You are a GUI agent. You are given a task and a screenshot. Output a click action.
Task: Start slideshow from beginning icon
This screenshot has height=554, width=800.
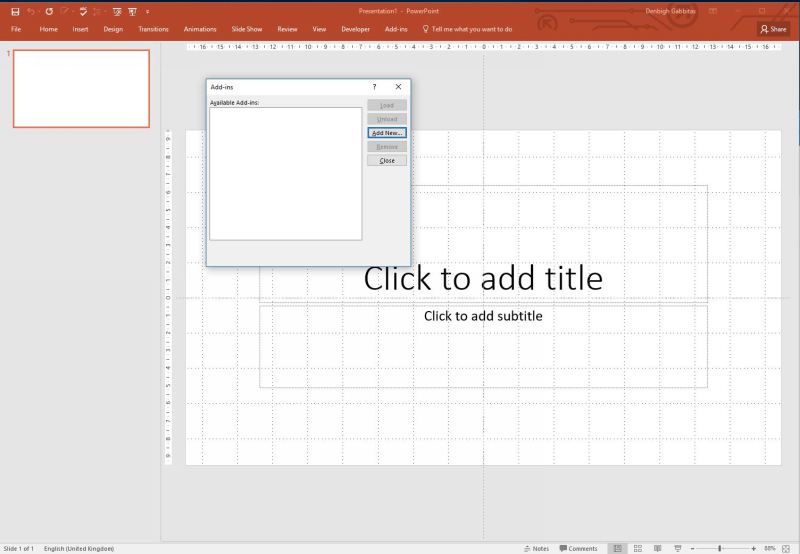point(117,11)
